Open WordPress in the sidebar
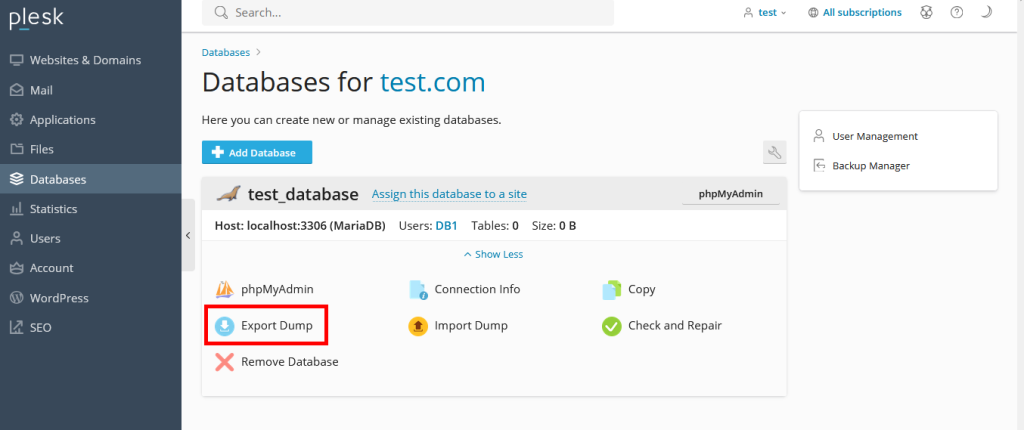The height and width of the screenshot is (430, 1024). 59,298
